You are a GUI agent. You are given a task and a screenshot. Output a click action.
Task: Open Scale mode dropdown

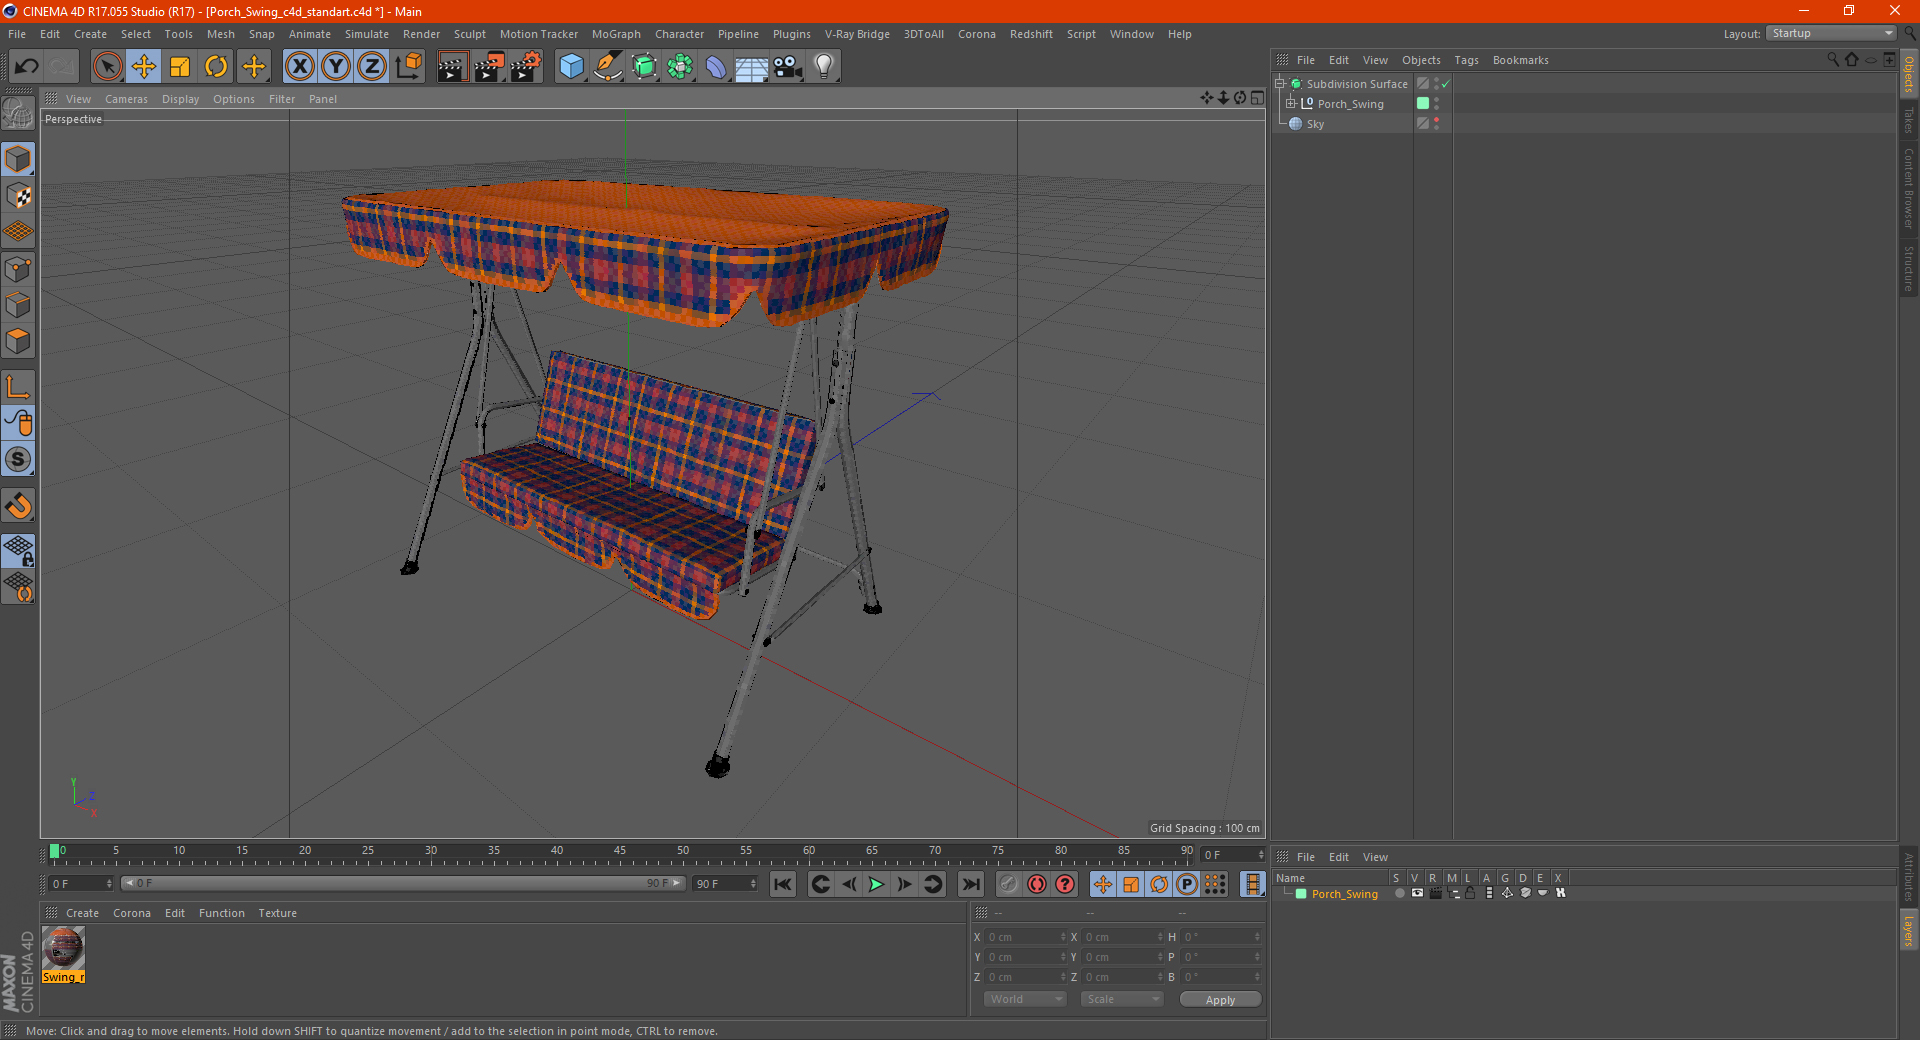tap(1122, 999)
